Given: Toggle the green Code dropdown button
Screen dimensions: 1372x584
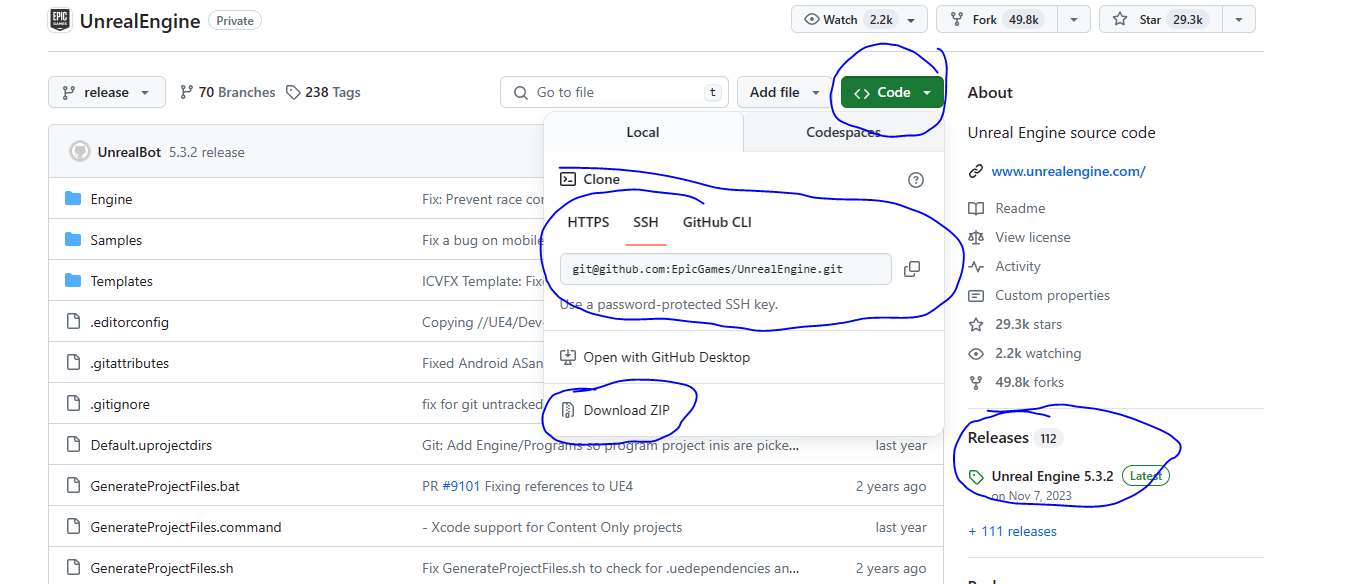Looking at the screenshot, I should click(892, 92).
